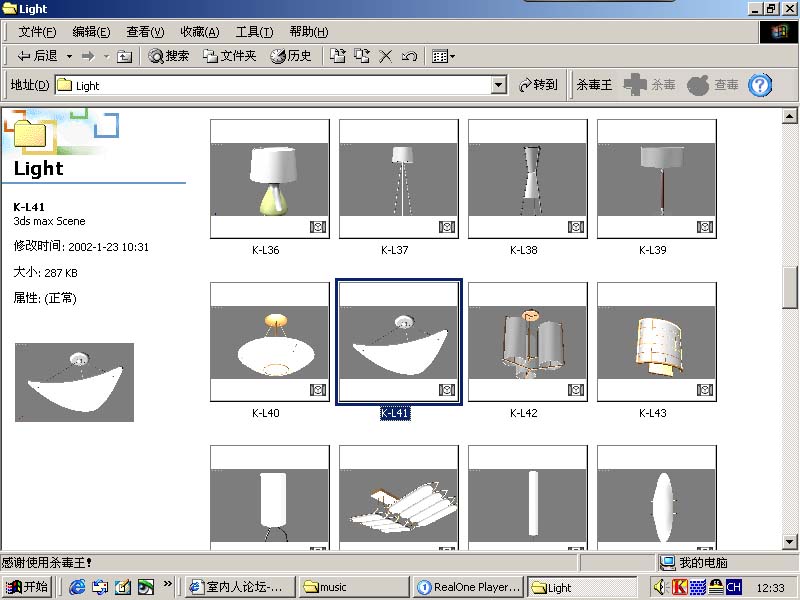Image resolution: width=800 pixels, height=600 pixels.
Task: Open the History (历史) pane
Action: click(291, 57)
